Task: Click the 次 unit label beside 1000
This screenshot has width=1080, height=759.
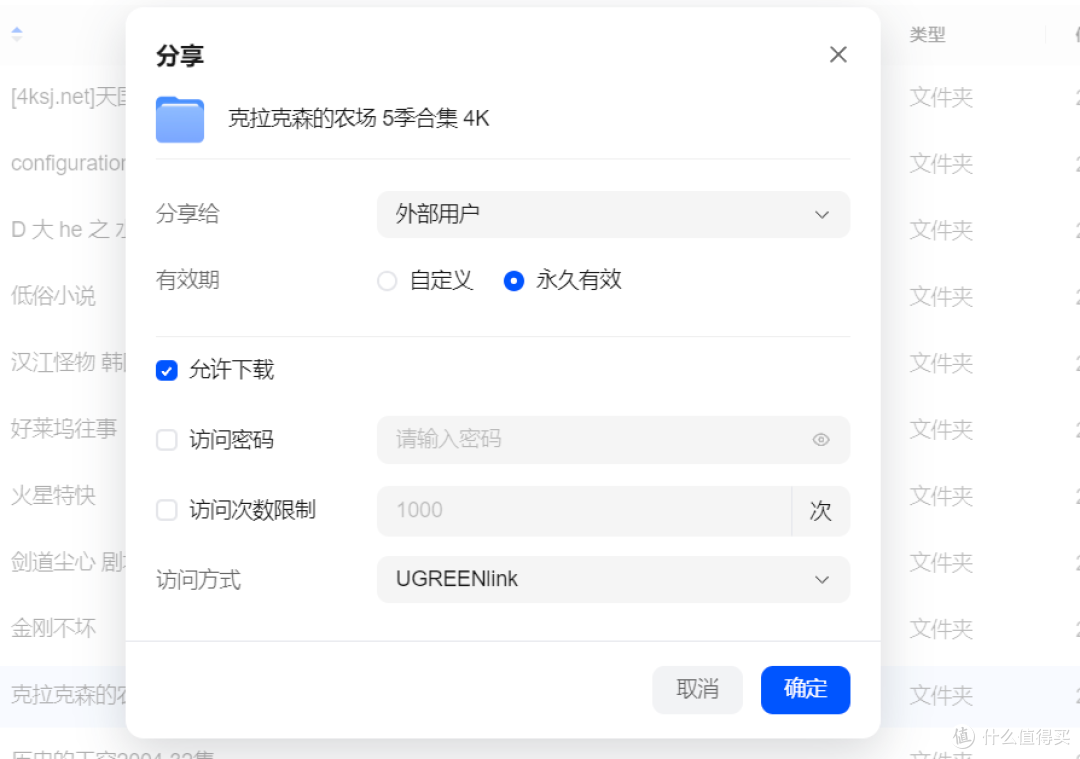Action: pyautogui.click(x=820, y=511)
